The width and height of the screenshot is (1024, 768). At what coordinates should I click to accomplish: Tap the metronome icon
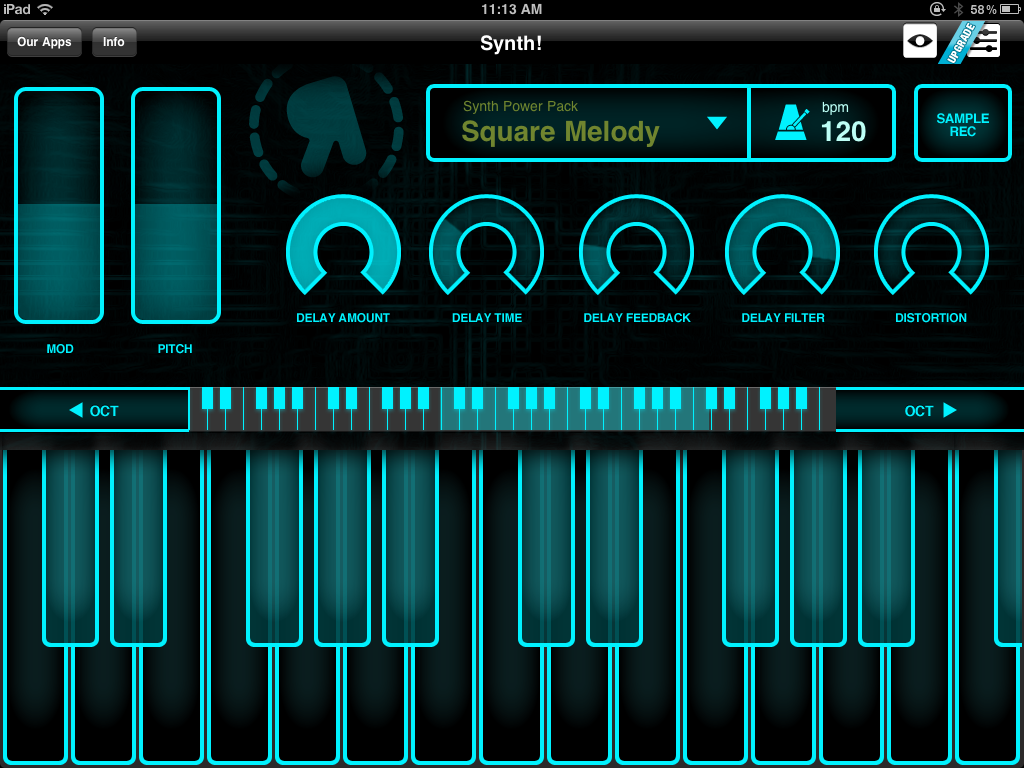click(792, 124)
